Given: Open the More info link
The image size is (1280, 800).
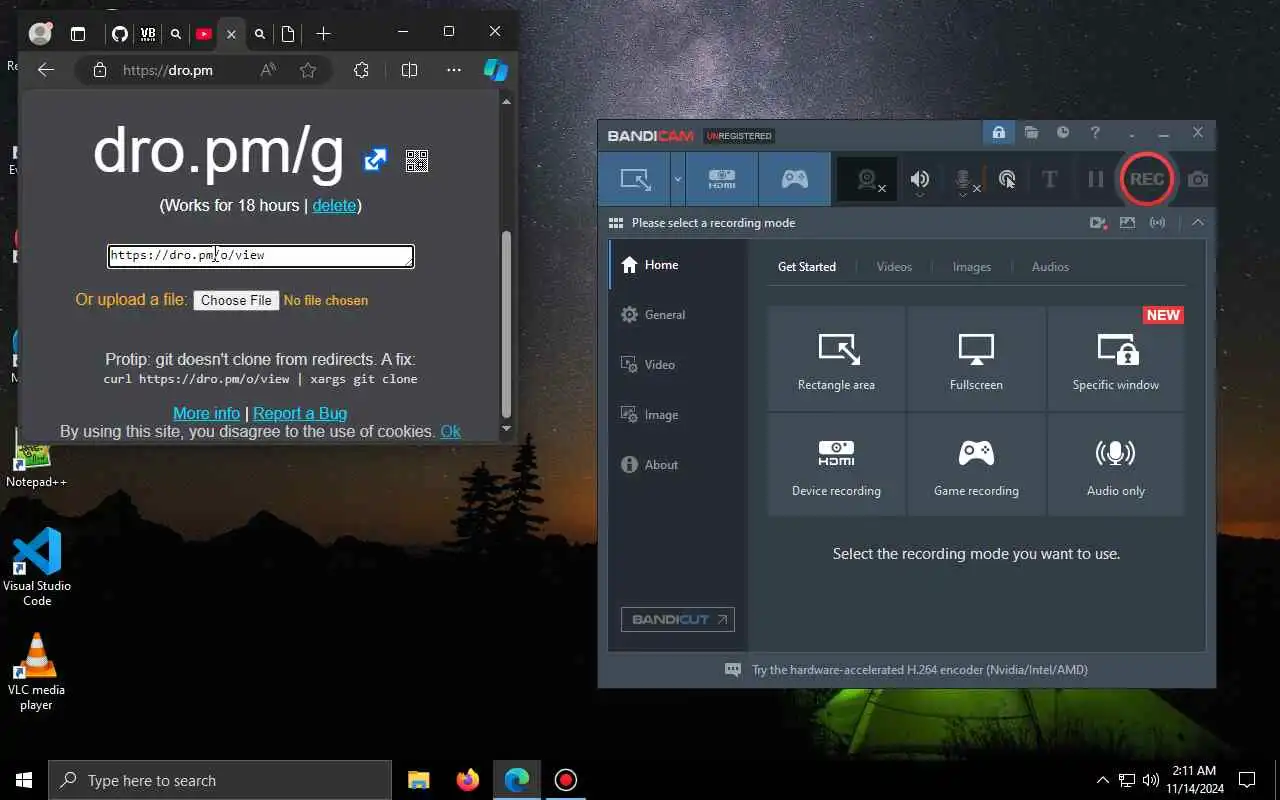Looking at the screenshot, I should coord(206,413).
